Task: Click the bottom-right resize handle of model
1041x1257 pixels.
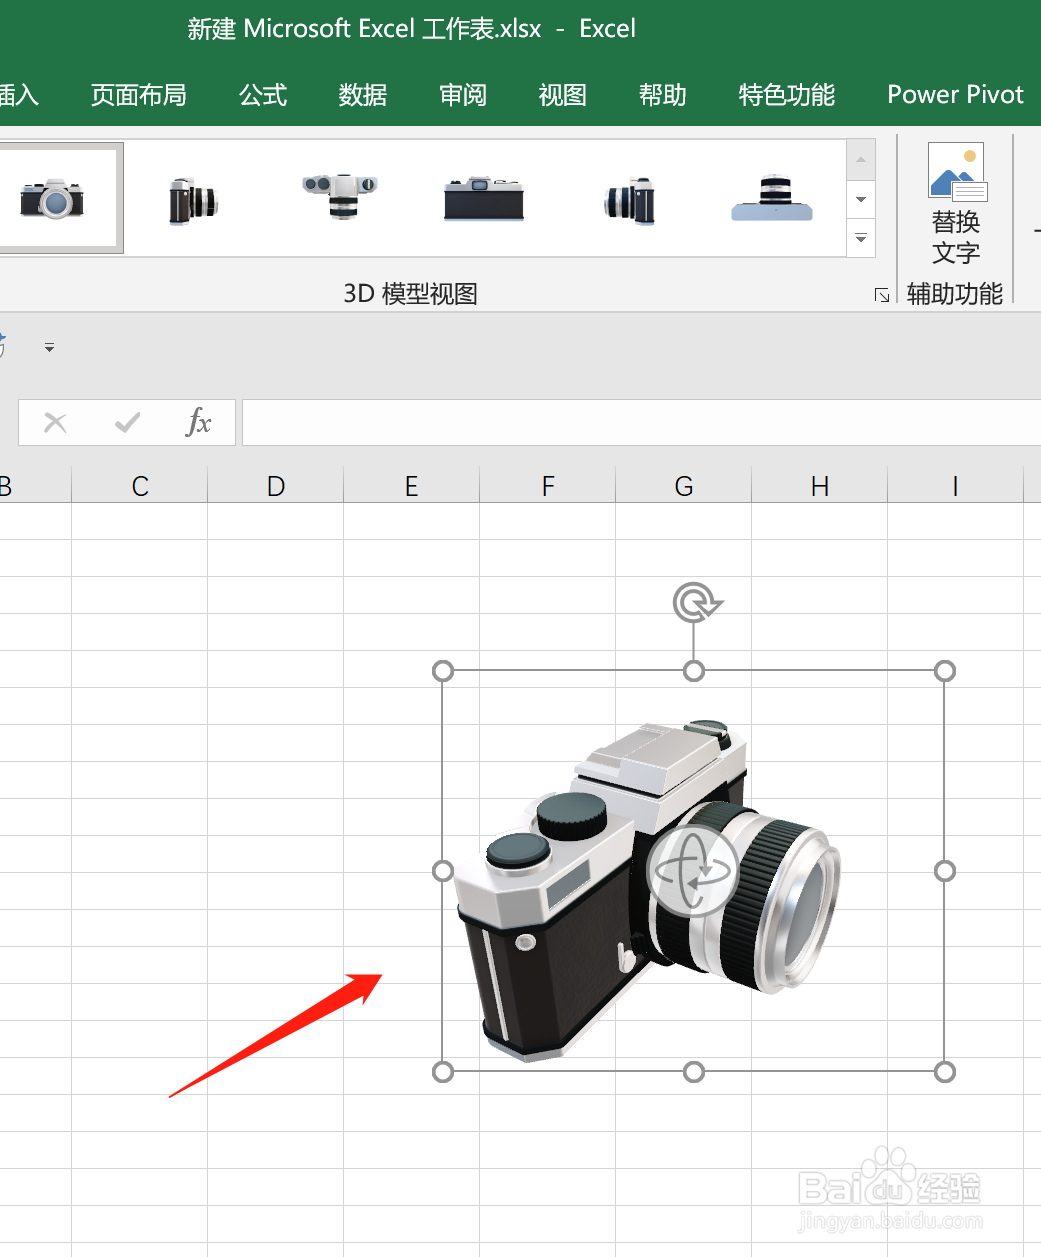Action: [x=945, y=1072]
